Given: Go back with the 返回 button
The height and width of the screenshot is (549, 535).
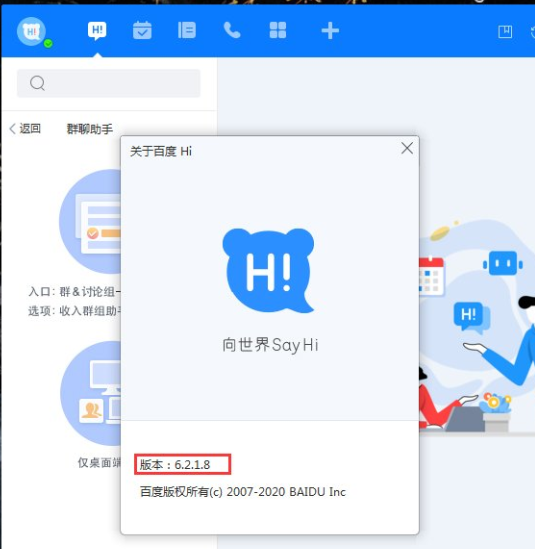Looking at the screenshot, I should (x=25, y=128).
